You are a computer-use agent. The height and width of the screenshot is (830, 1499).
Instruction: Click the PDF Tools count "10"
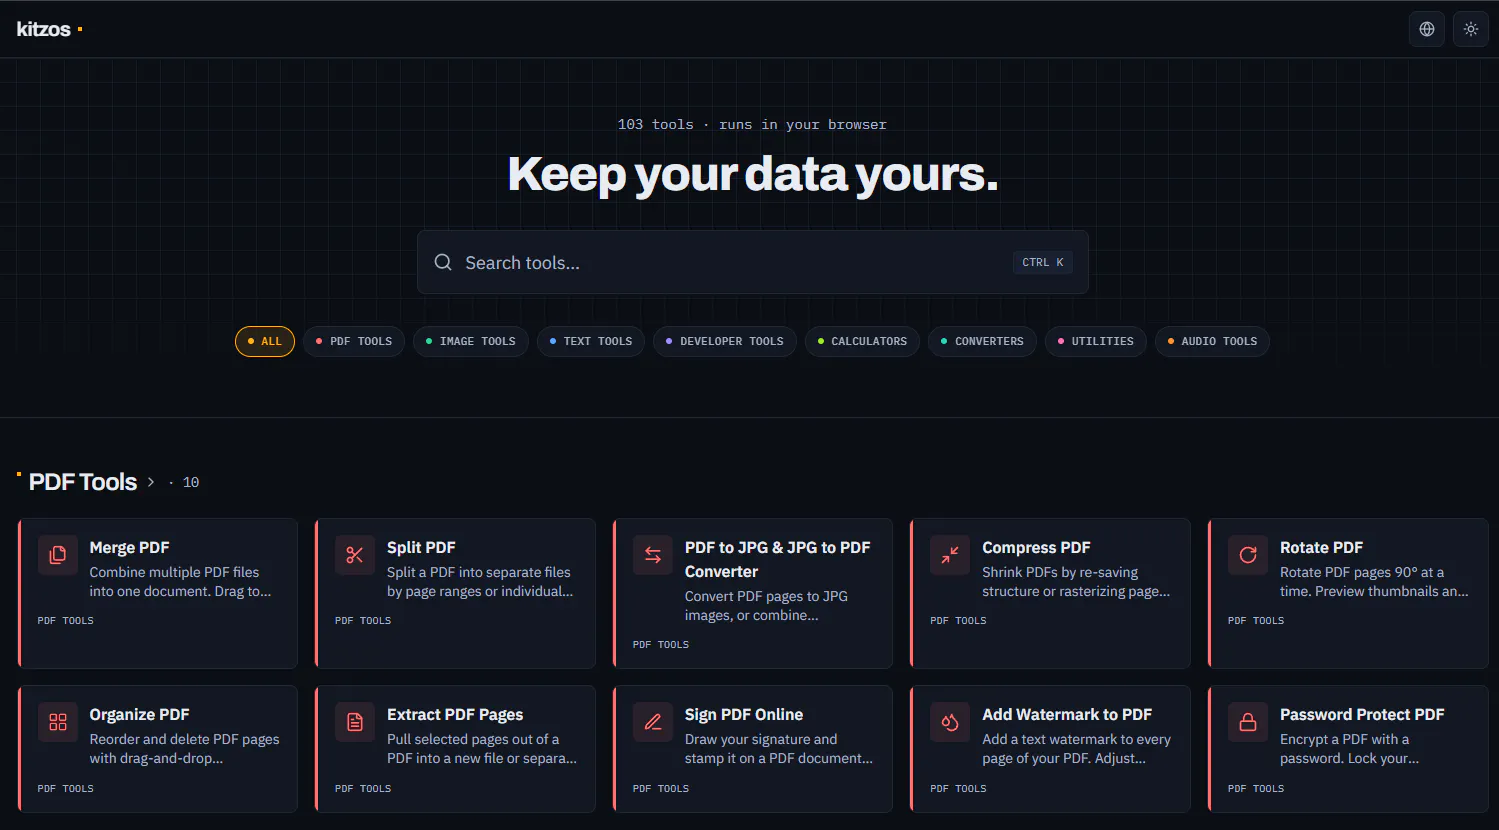(x=191, y=482)
